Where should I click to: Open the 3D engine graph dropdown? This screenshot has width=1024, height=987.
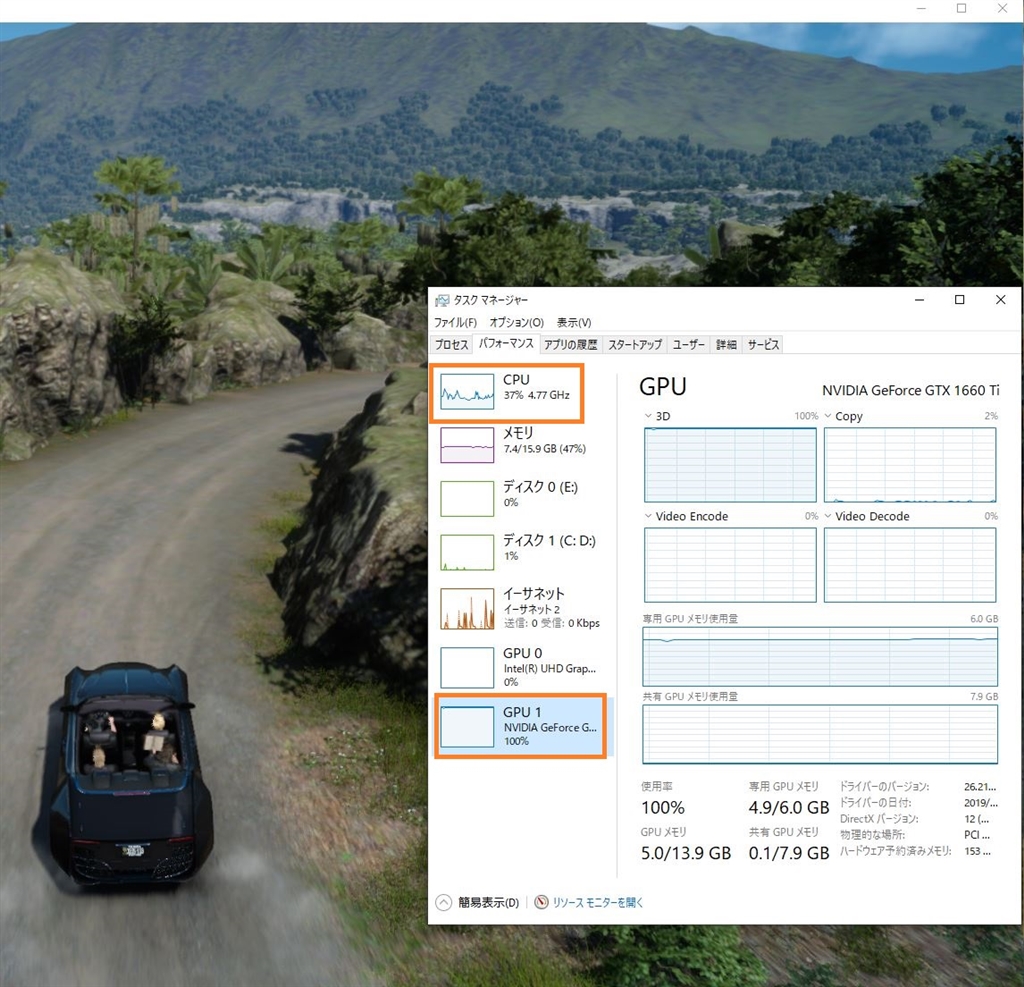(x=648, y=415)
